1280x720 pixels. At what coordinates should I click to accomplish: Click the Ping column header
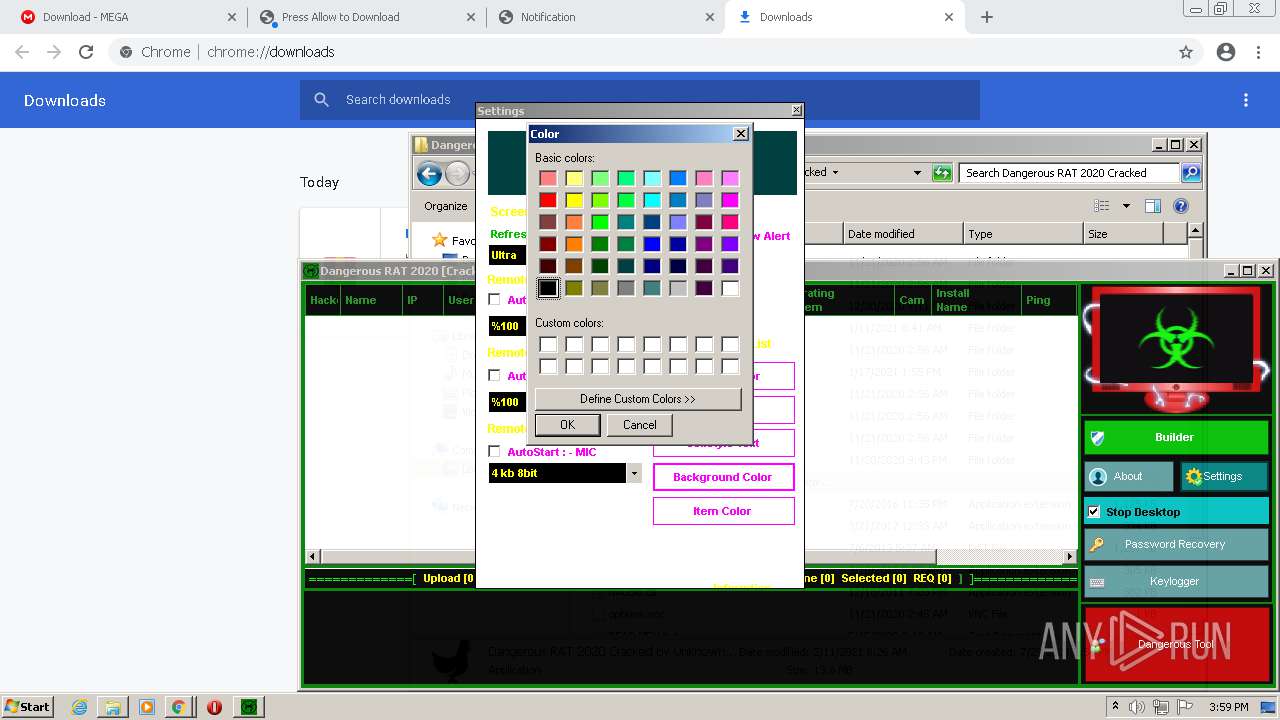(x=1048, y=300)
